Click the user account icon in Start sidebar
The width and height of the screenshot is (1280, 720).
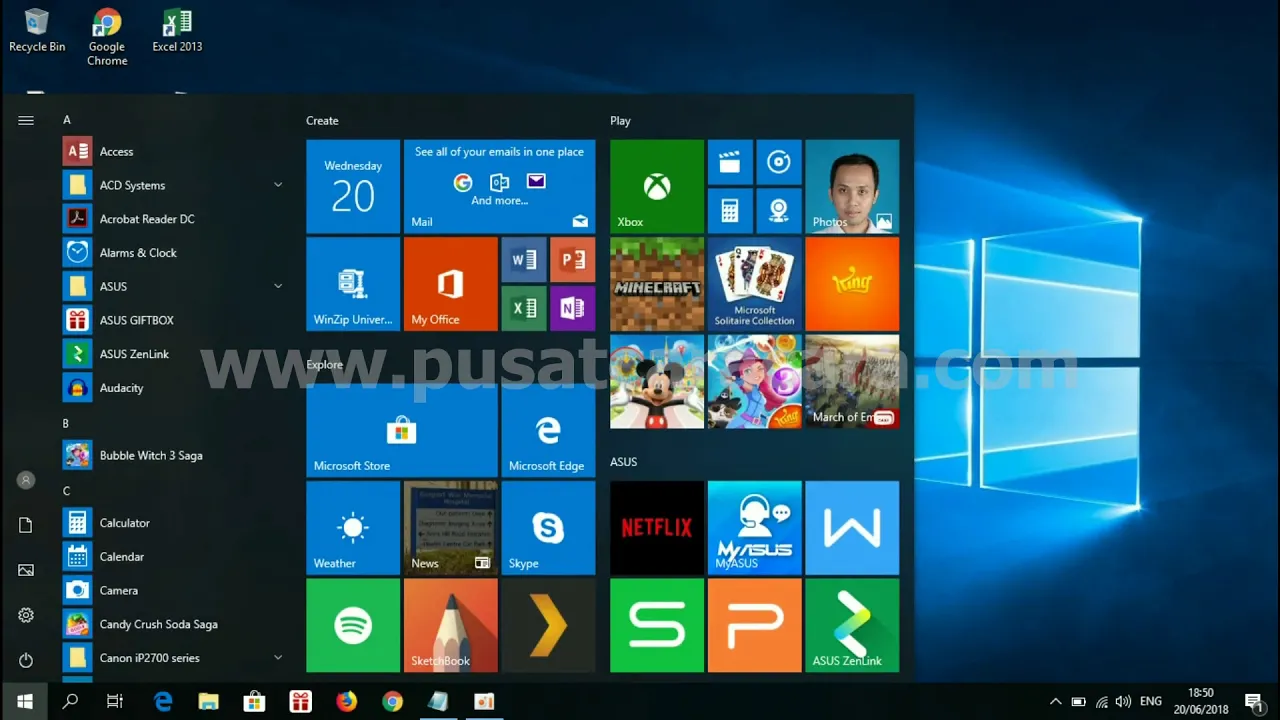click(x=26, y=480)
